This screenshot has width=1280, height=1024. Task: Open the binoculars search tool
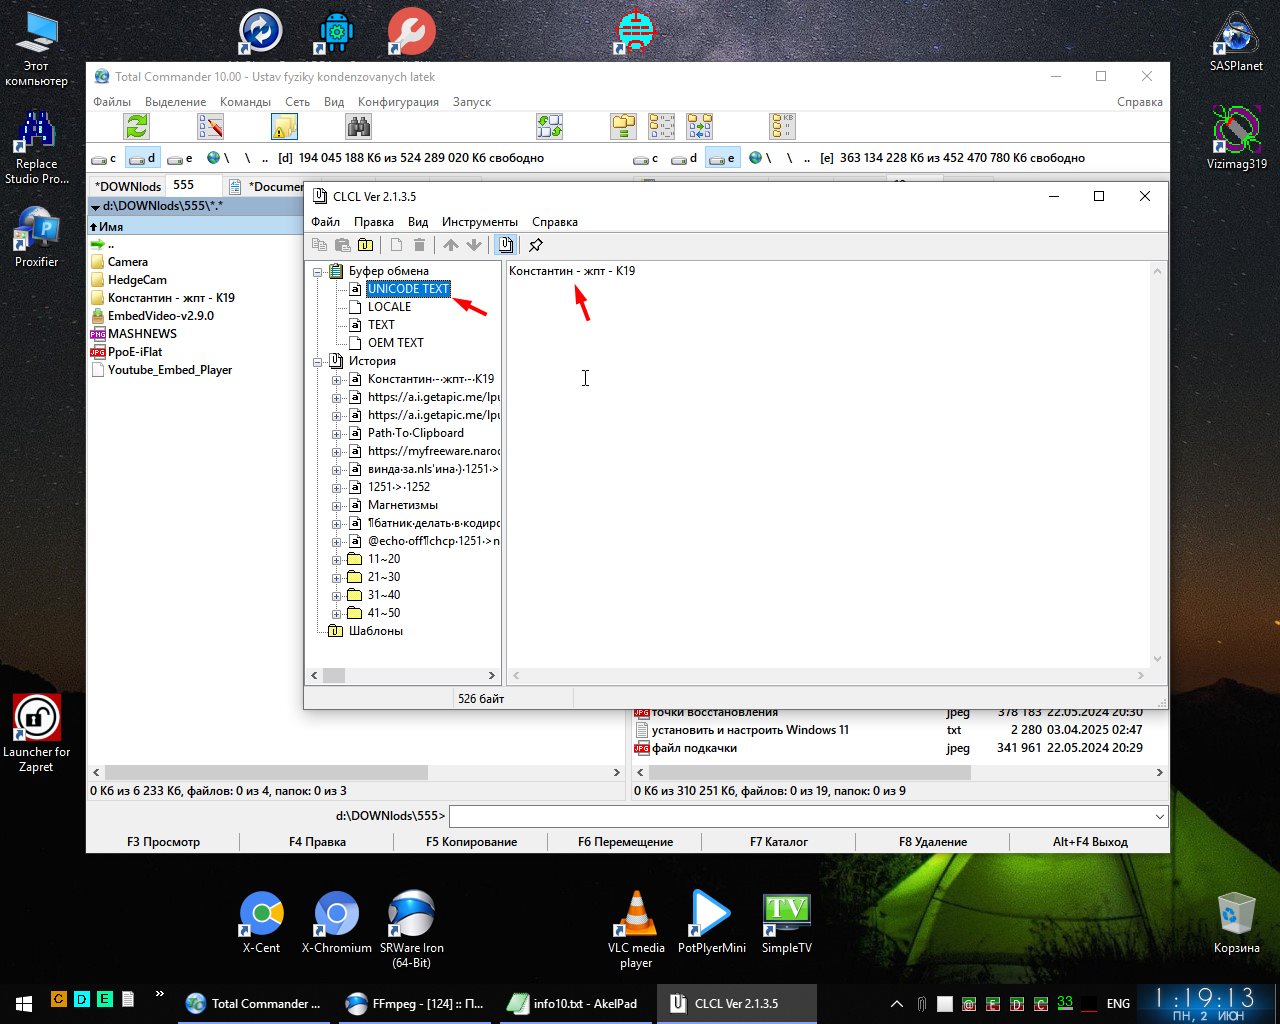pyautogui.click(x=358, y=126)
